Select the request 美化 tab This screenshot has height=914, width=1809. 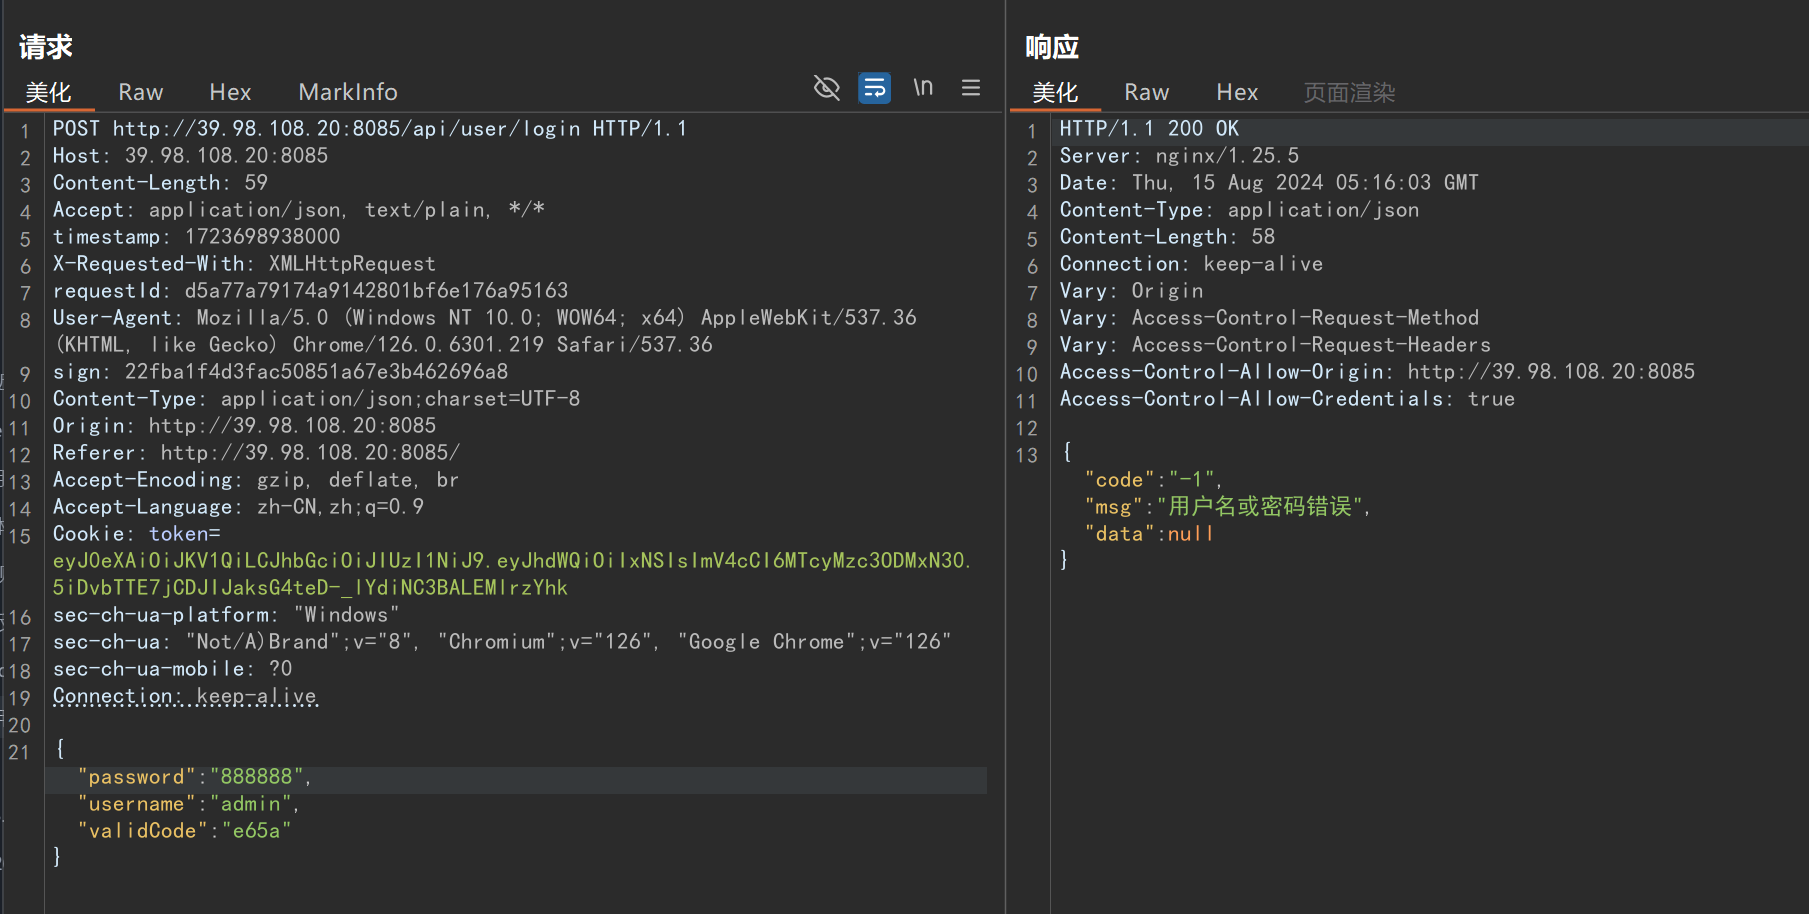[48, 92]
